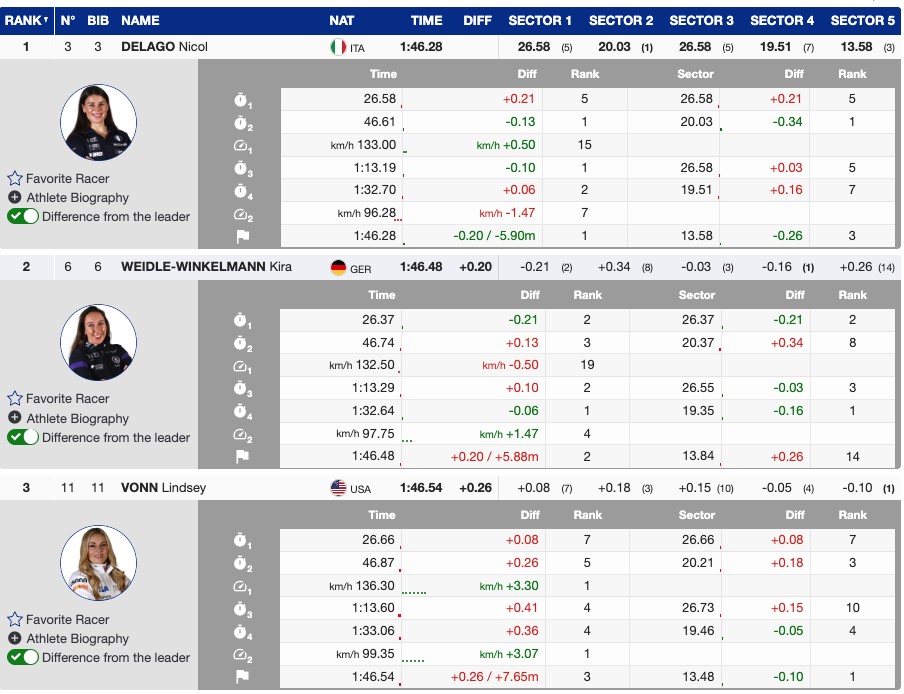The width and height of the screenshot is (904, 694).
Task: Click USA flag icon in Vonn row
Action: (338, 488)
